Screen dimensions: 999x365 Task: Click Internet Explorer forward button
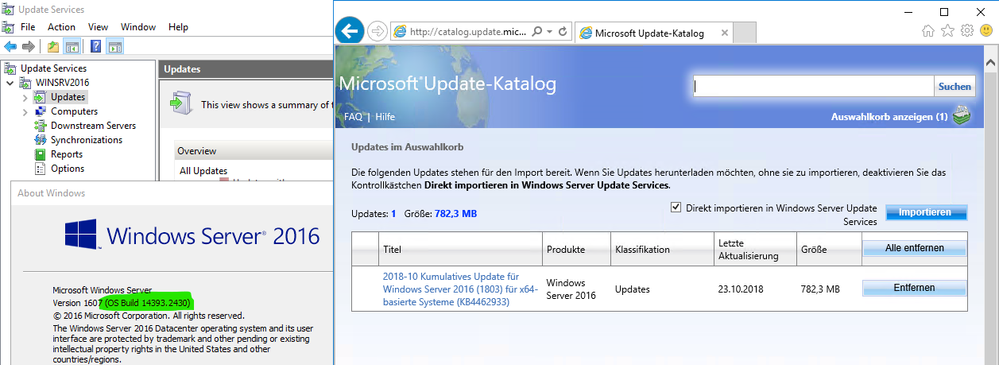[x=377, y=31]
